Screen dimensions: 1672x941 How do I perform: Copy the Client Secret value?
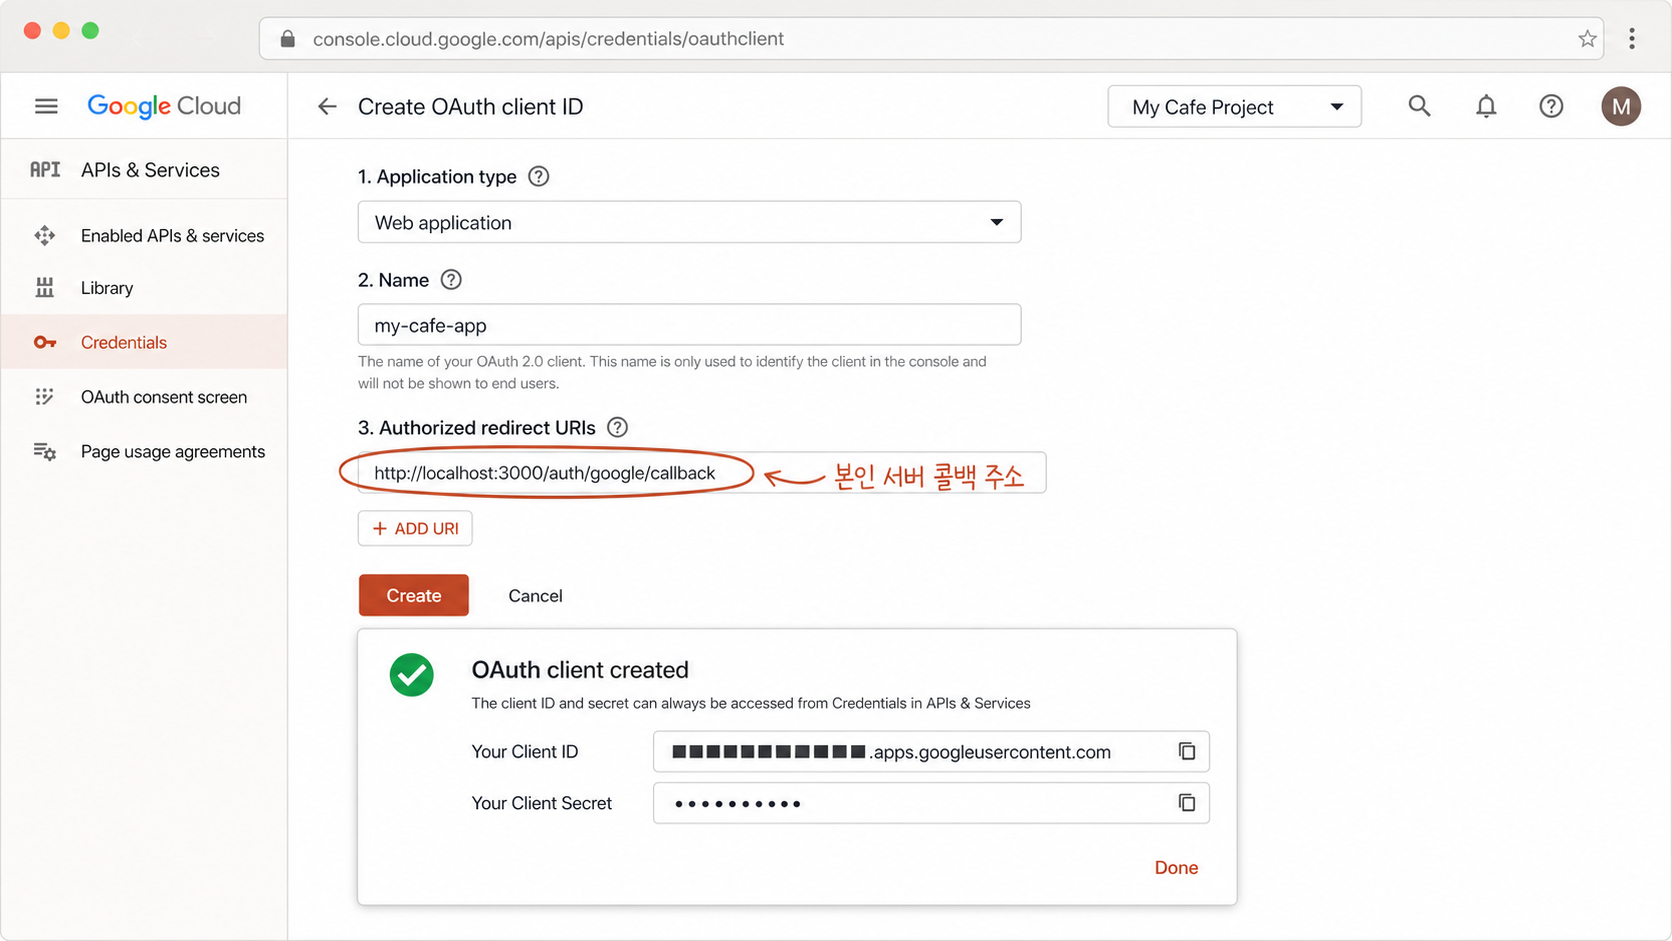[1186, 803]
